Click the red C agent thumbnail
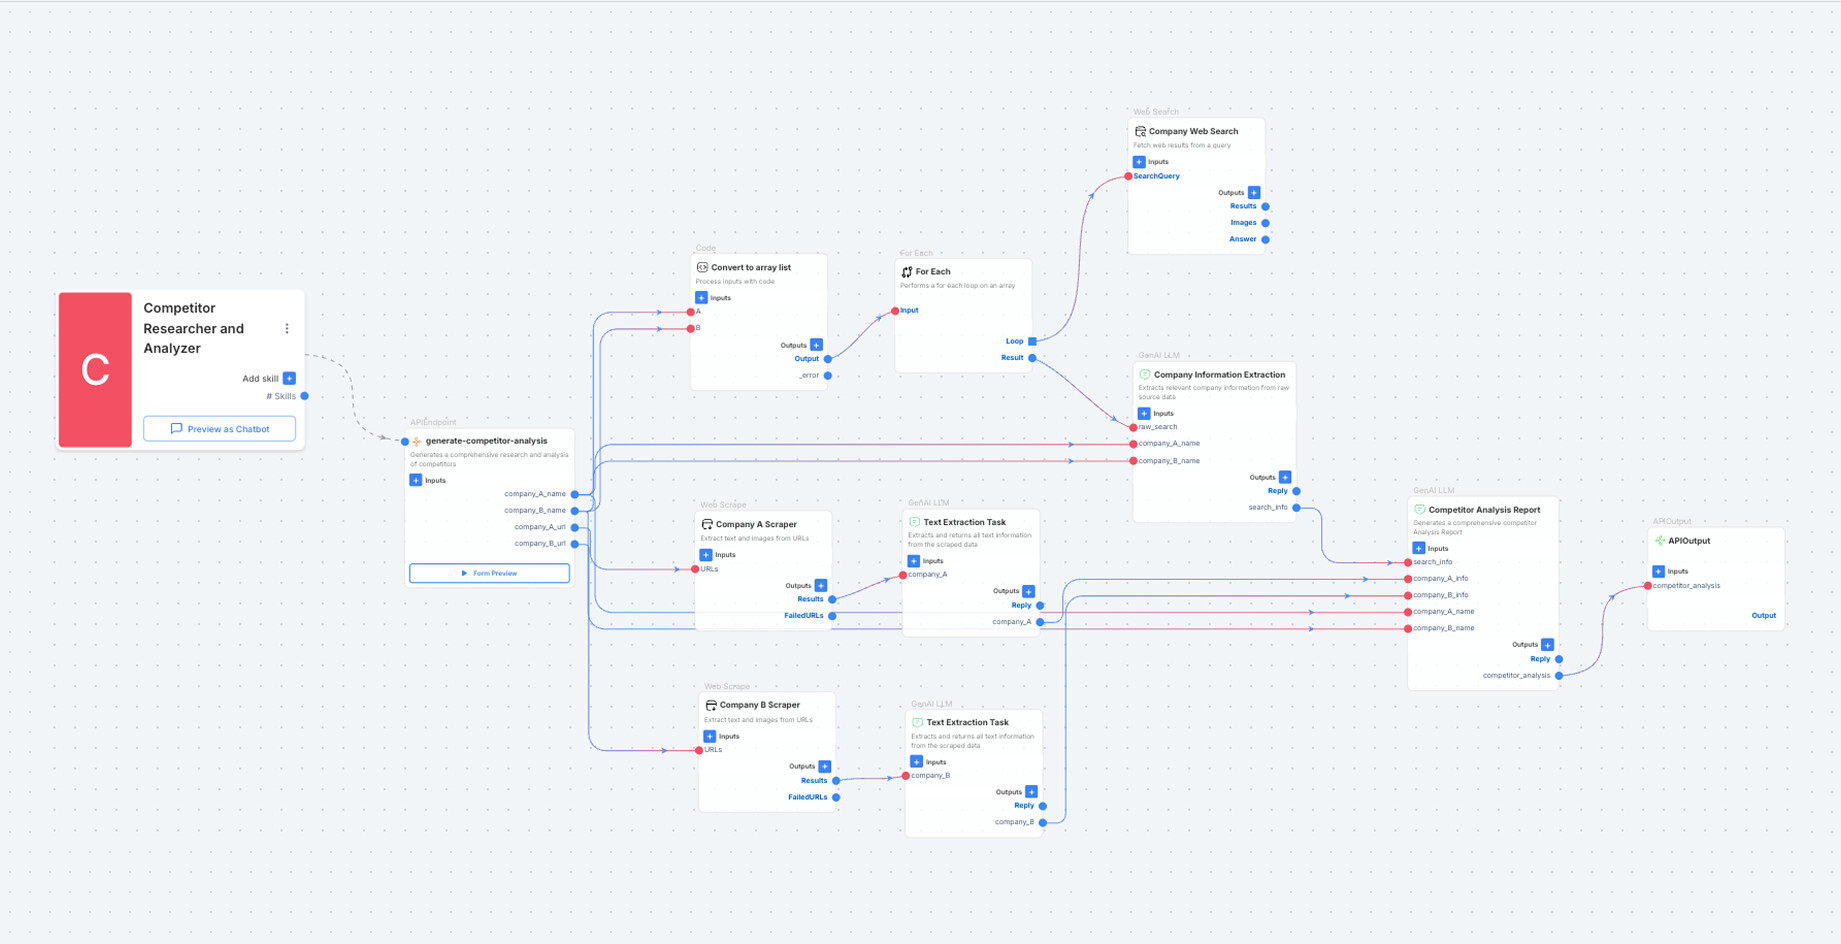This screenshot has height=944, width=1841. pos(95,370)
